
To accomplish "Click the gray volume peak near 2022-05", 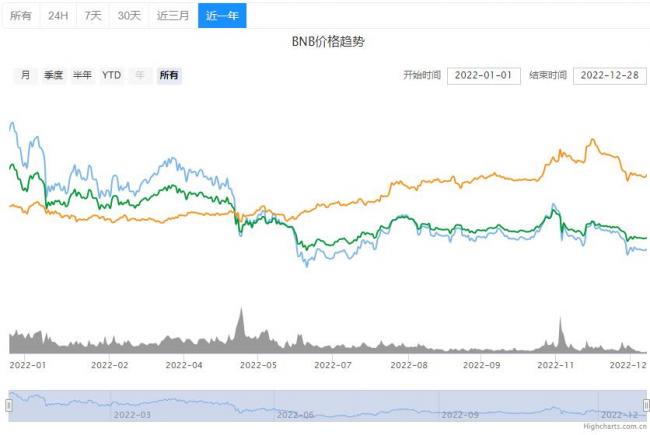I will pyautogui.click(x=240, y=325).
